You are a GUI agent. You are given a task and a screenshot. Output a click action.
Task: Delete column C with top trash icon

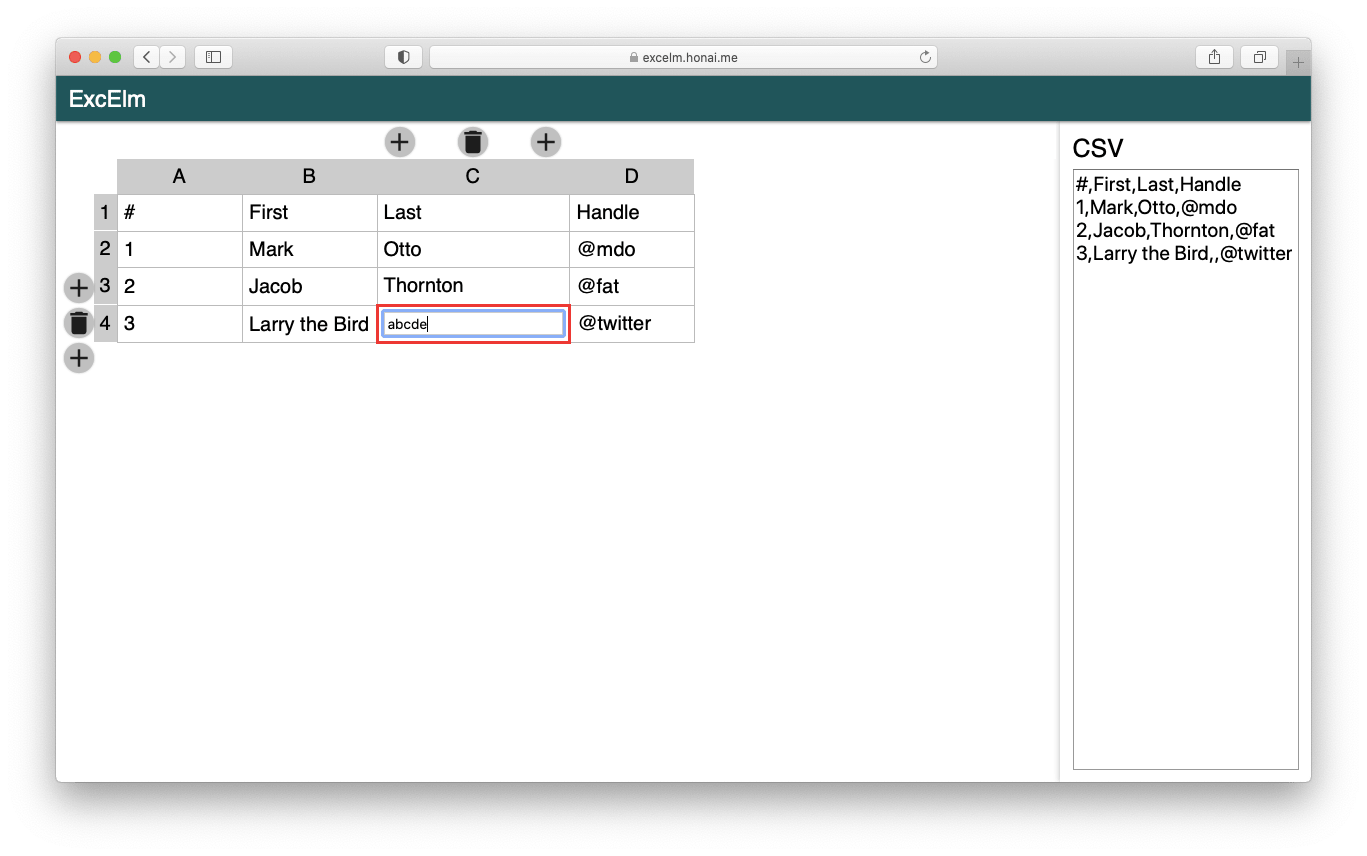[473, 142]
